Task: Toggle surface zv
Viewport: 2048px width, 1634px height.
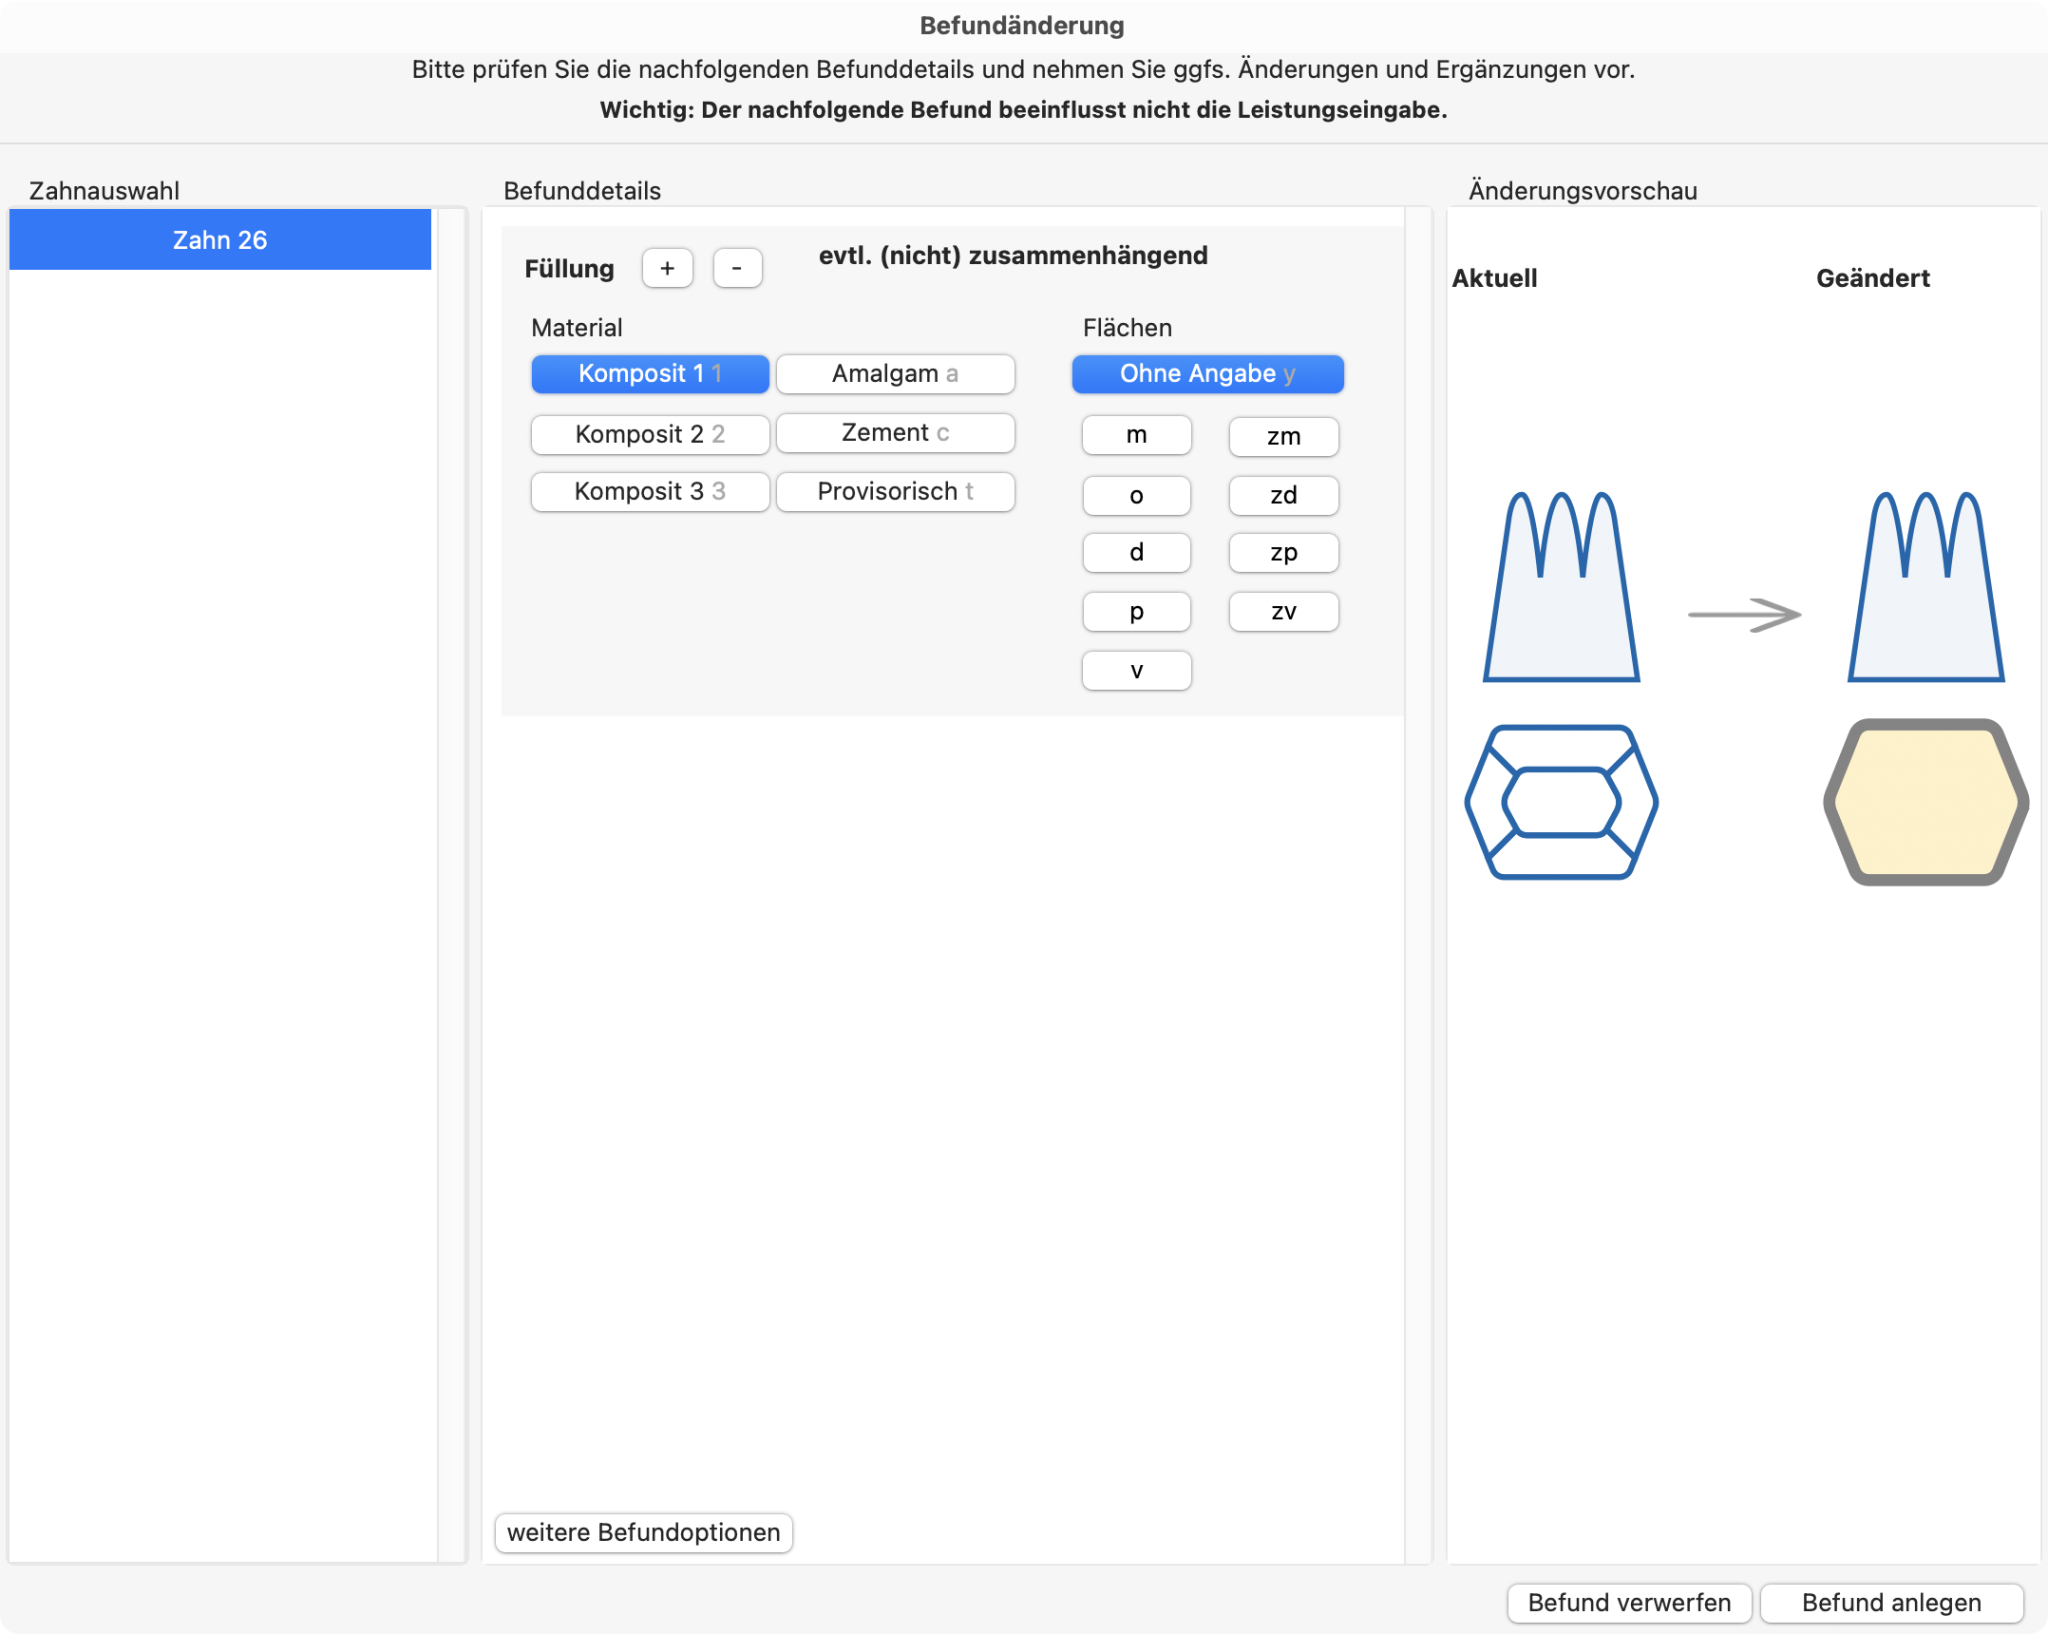Action: click(1283, 612)
